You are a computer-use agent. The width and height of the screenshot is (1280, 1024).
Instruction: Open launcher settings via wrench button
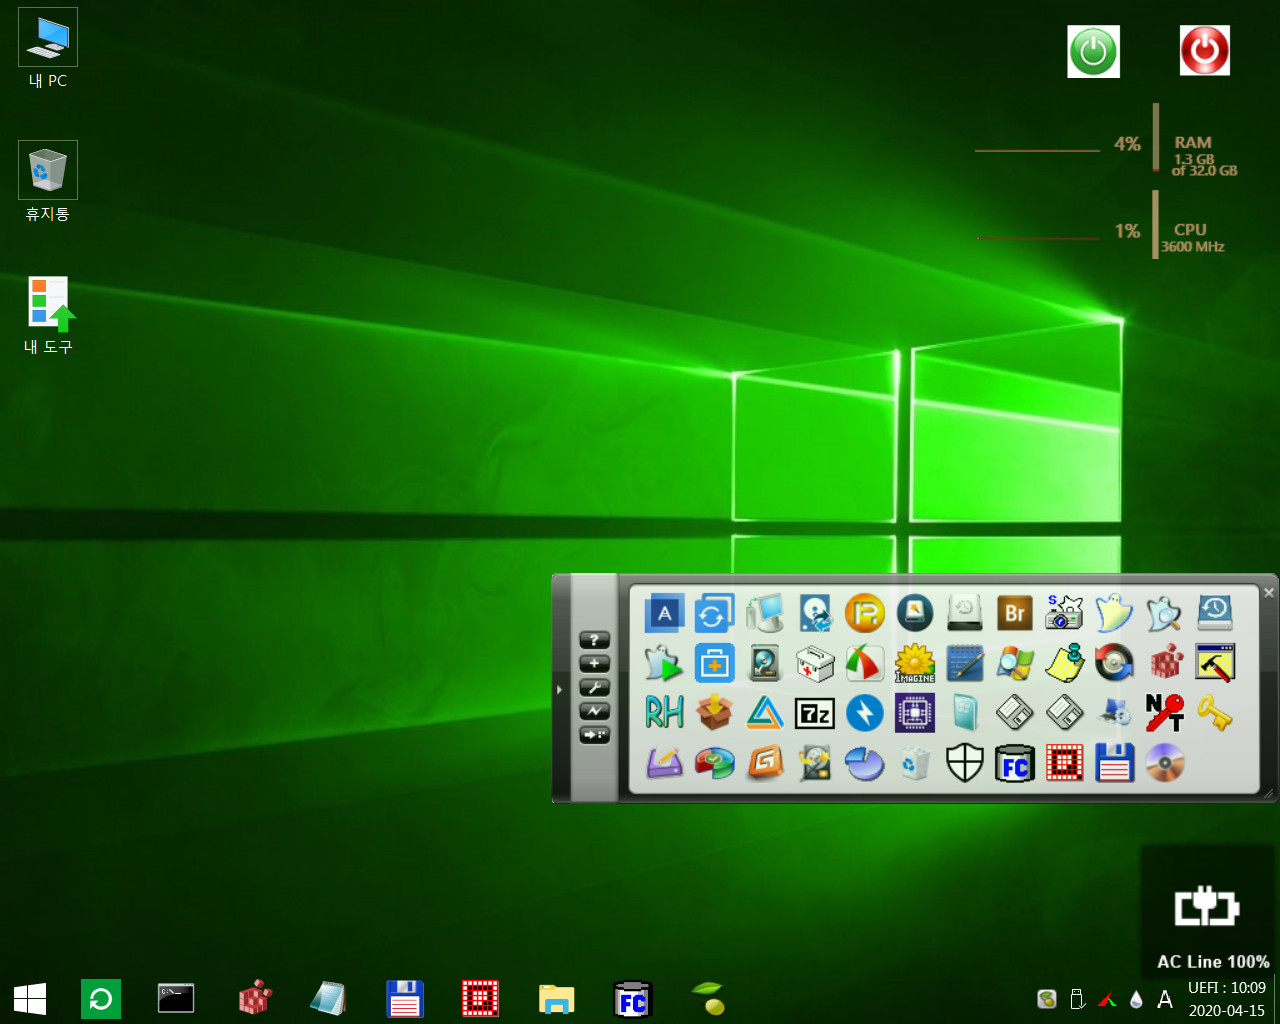pyautogui.click(x=594, y=688)
